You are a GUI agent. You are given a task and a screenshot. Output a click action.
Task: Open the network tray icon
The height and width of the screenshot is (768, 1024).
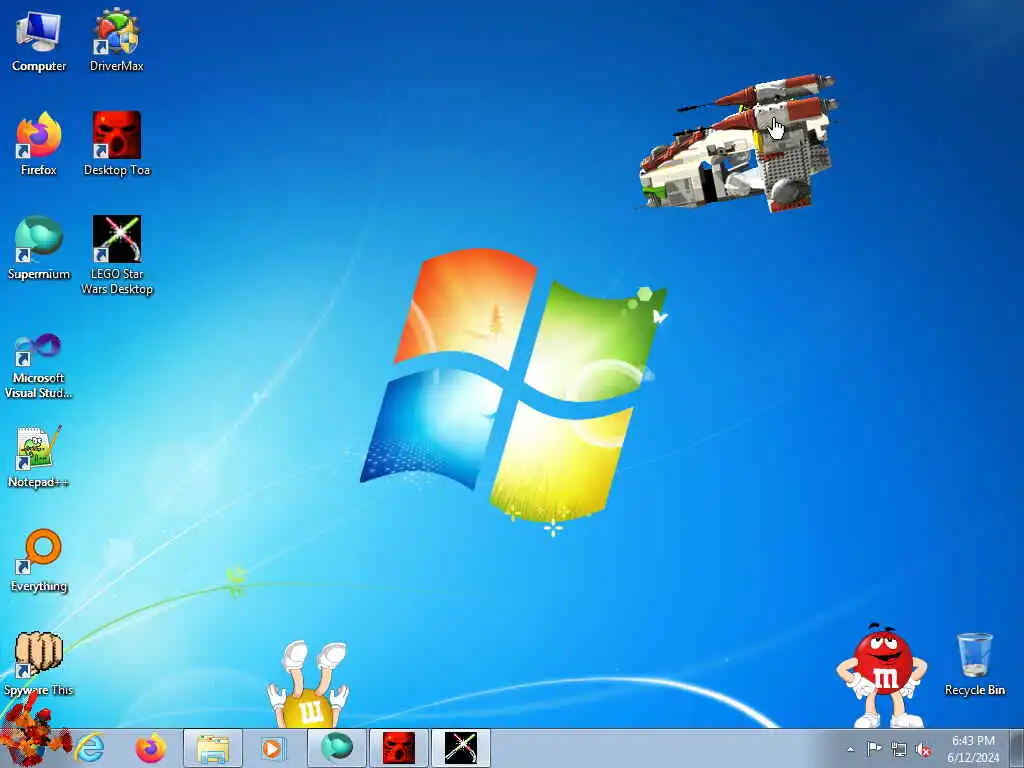click(x=899, y=749)
